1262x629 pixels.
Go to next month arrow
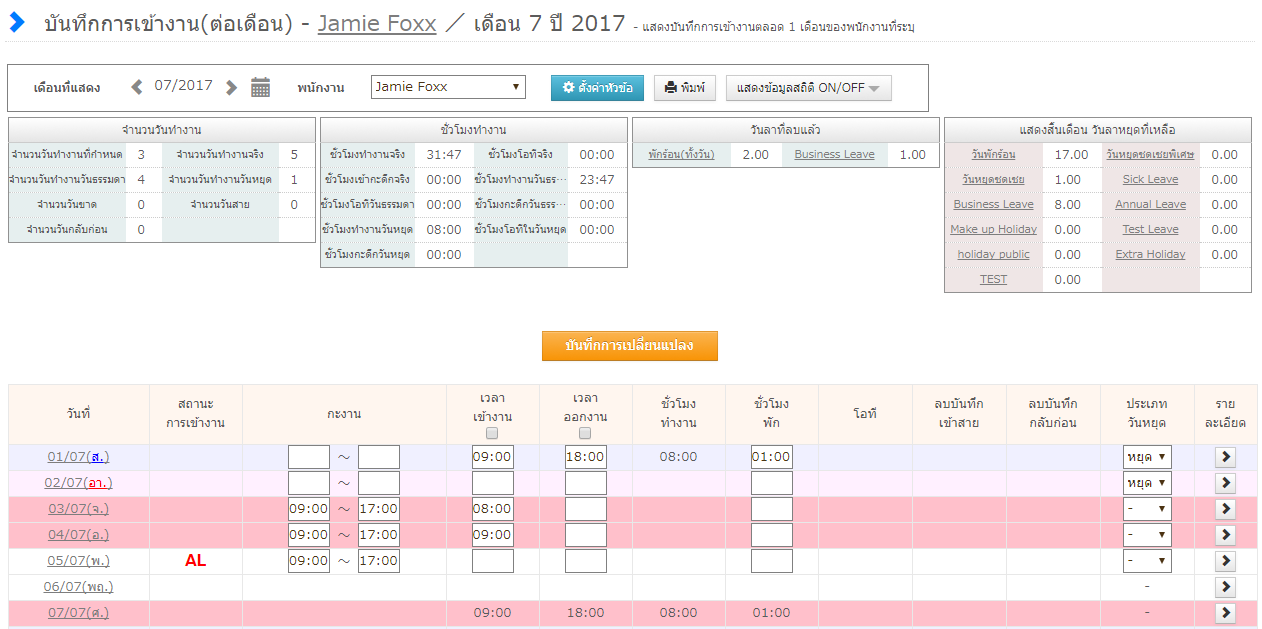pos(231,87)
